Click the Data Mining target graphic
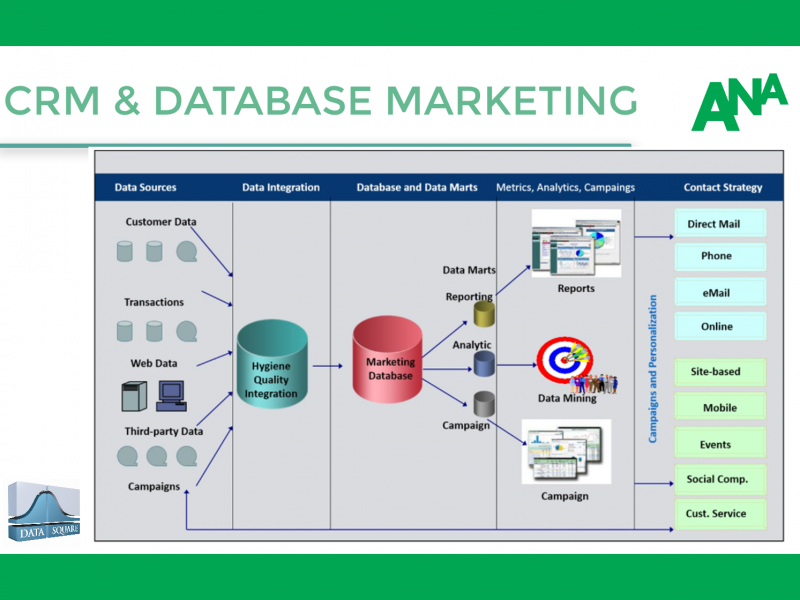The image size is (800, 600). pyautogui.click(x=565, y=360)
